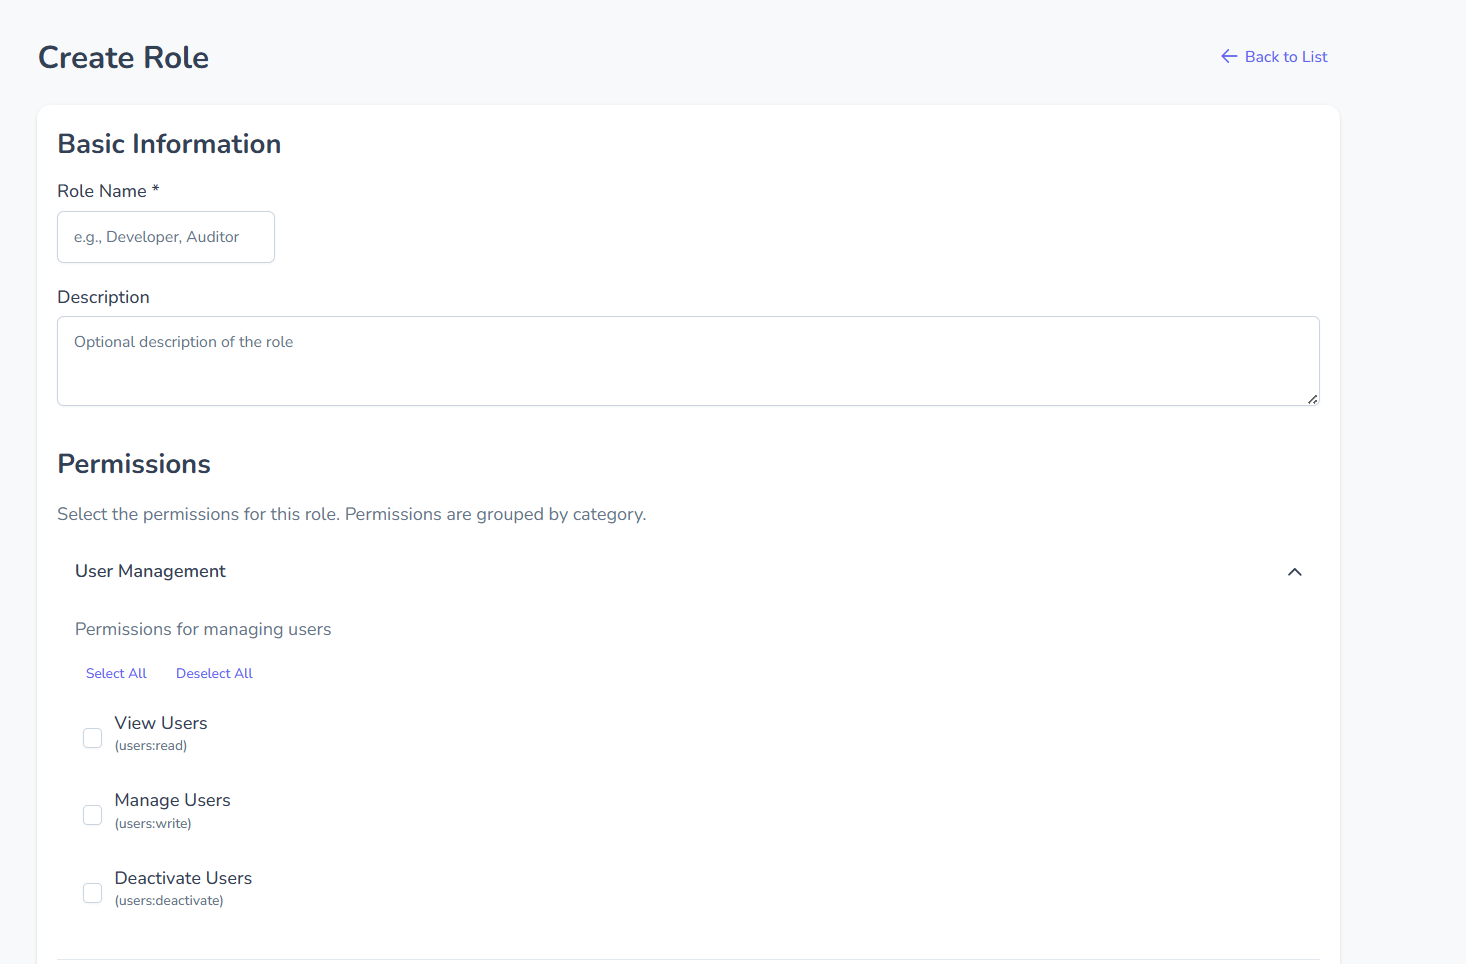Click the Deactivate Users permission label
The image size is (1466, 966).
(183, 878)
